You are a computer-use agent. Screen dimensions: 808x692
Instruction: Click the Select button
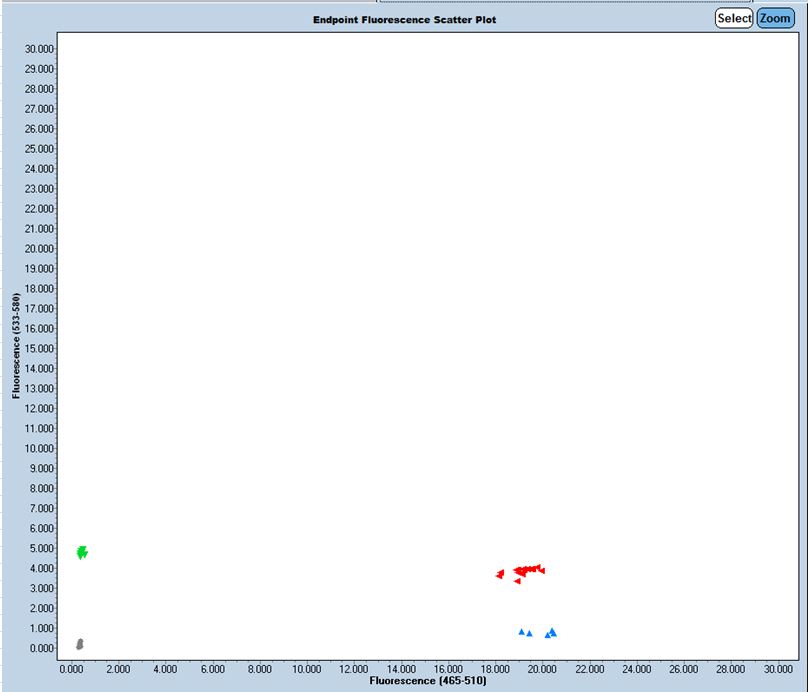tap(734, 18)
